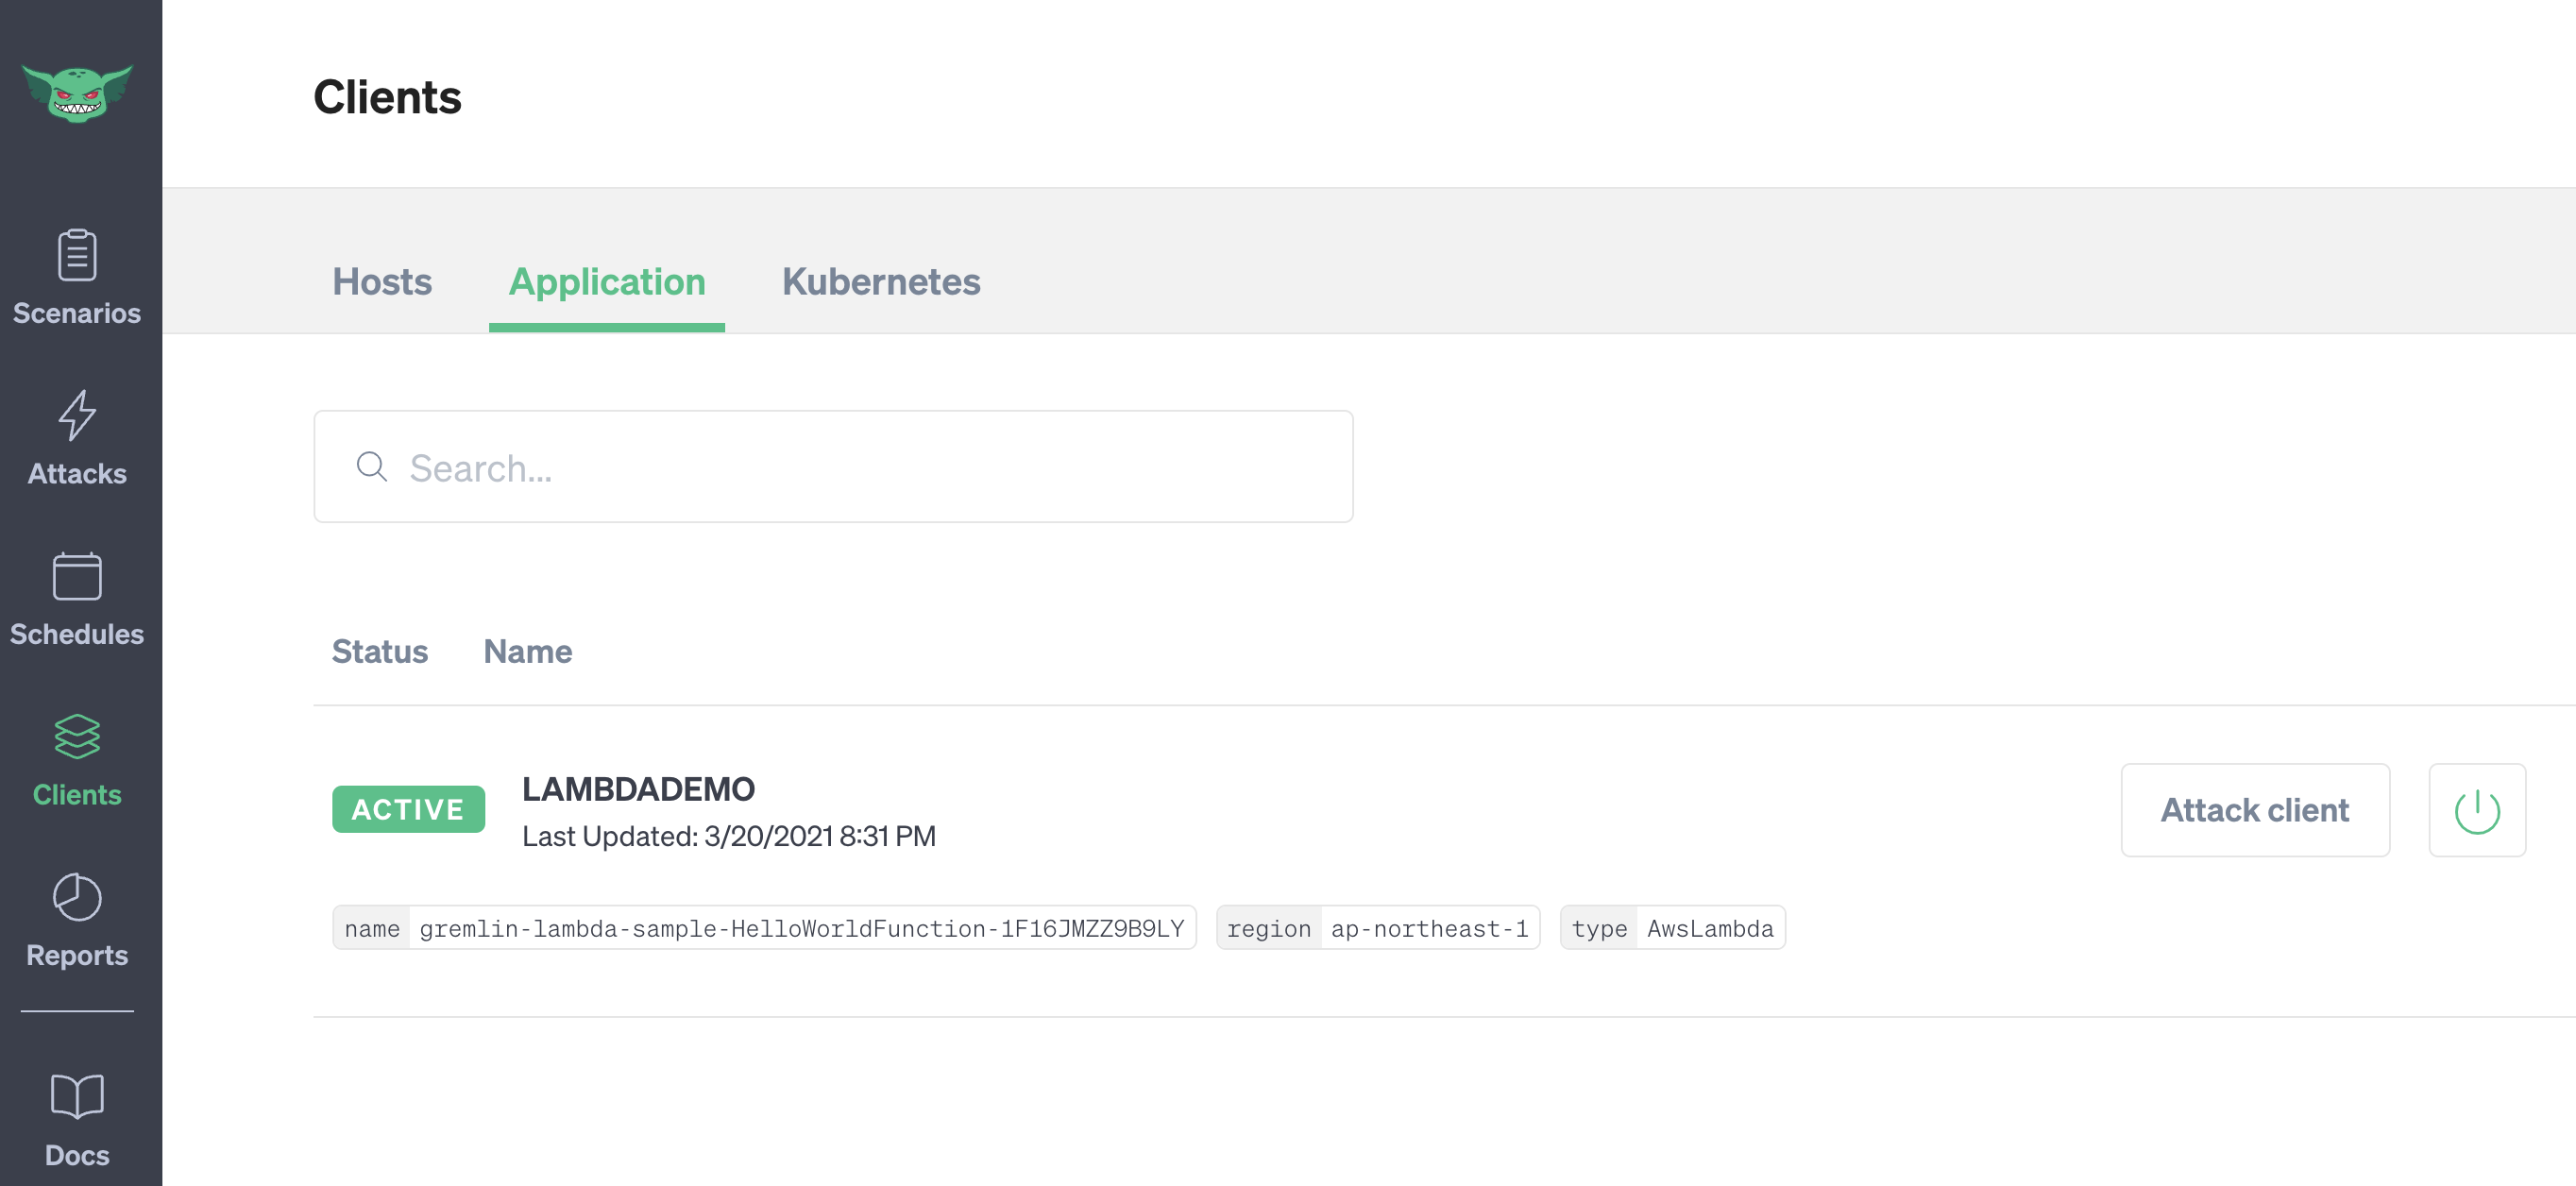Click the ACTIVE status badge
Image resolution: width=2576 pixels, height=1186 pixels.
(408, 809)
